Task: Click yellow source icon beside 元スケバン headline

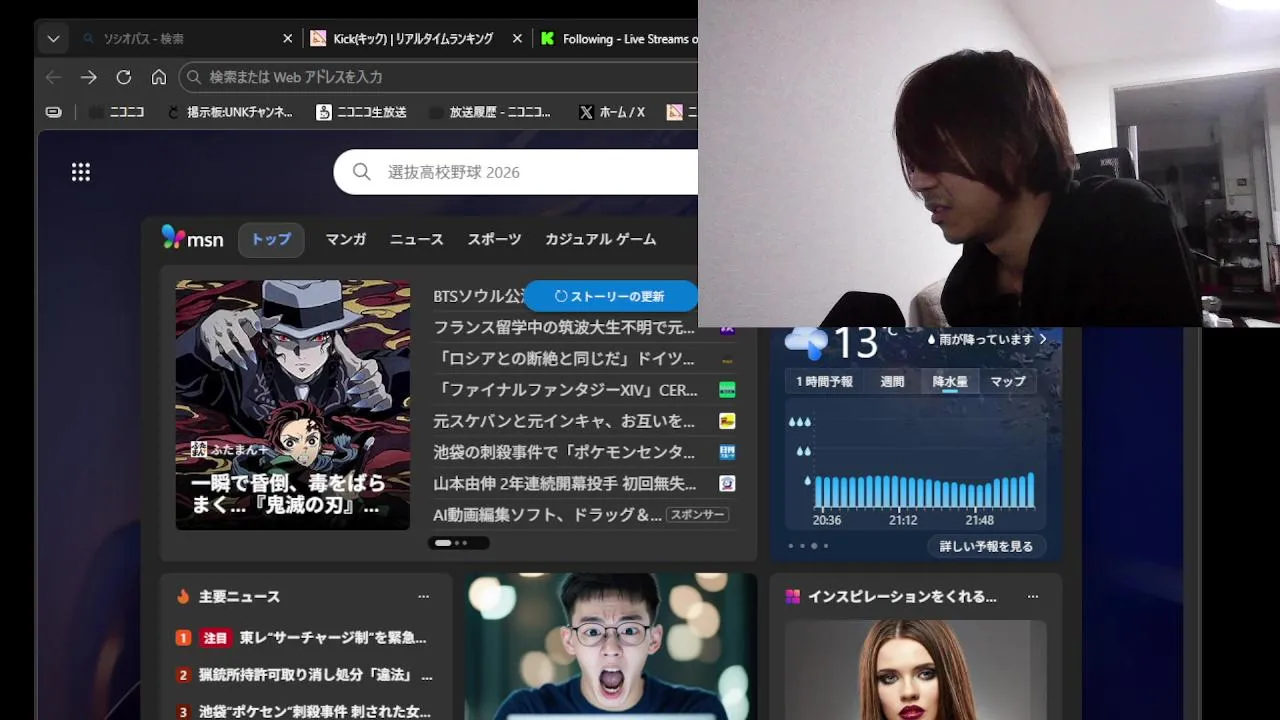Action: 727,421
